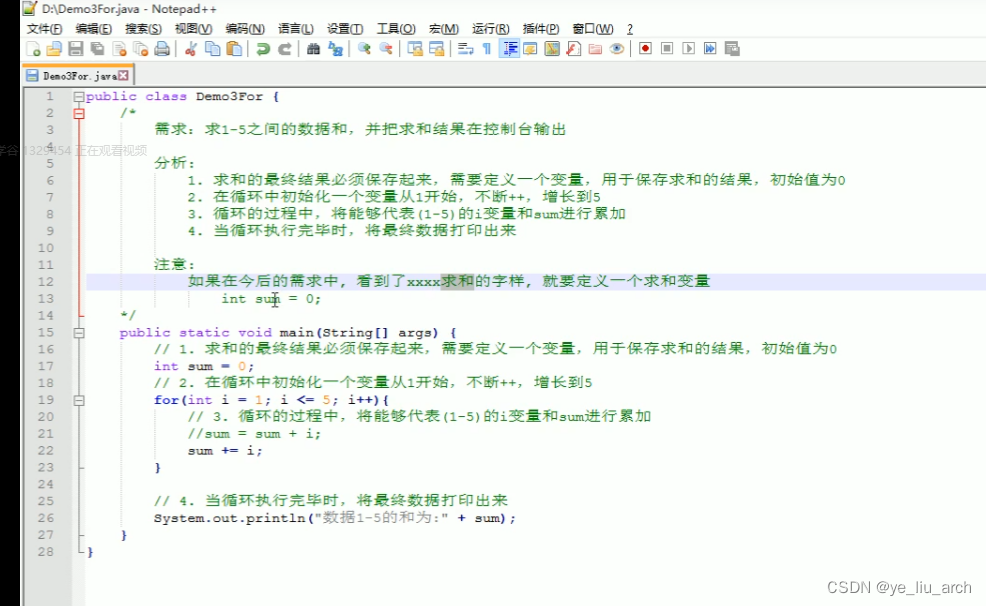Open Find with the binoculars icon
The image size is (986, 606).
point(313,49)
